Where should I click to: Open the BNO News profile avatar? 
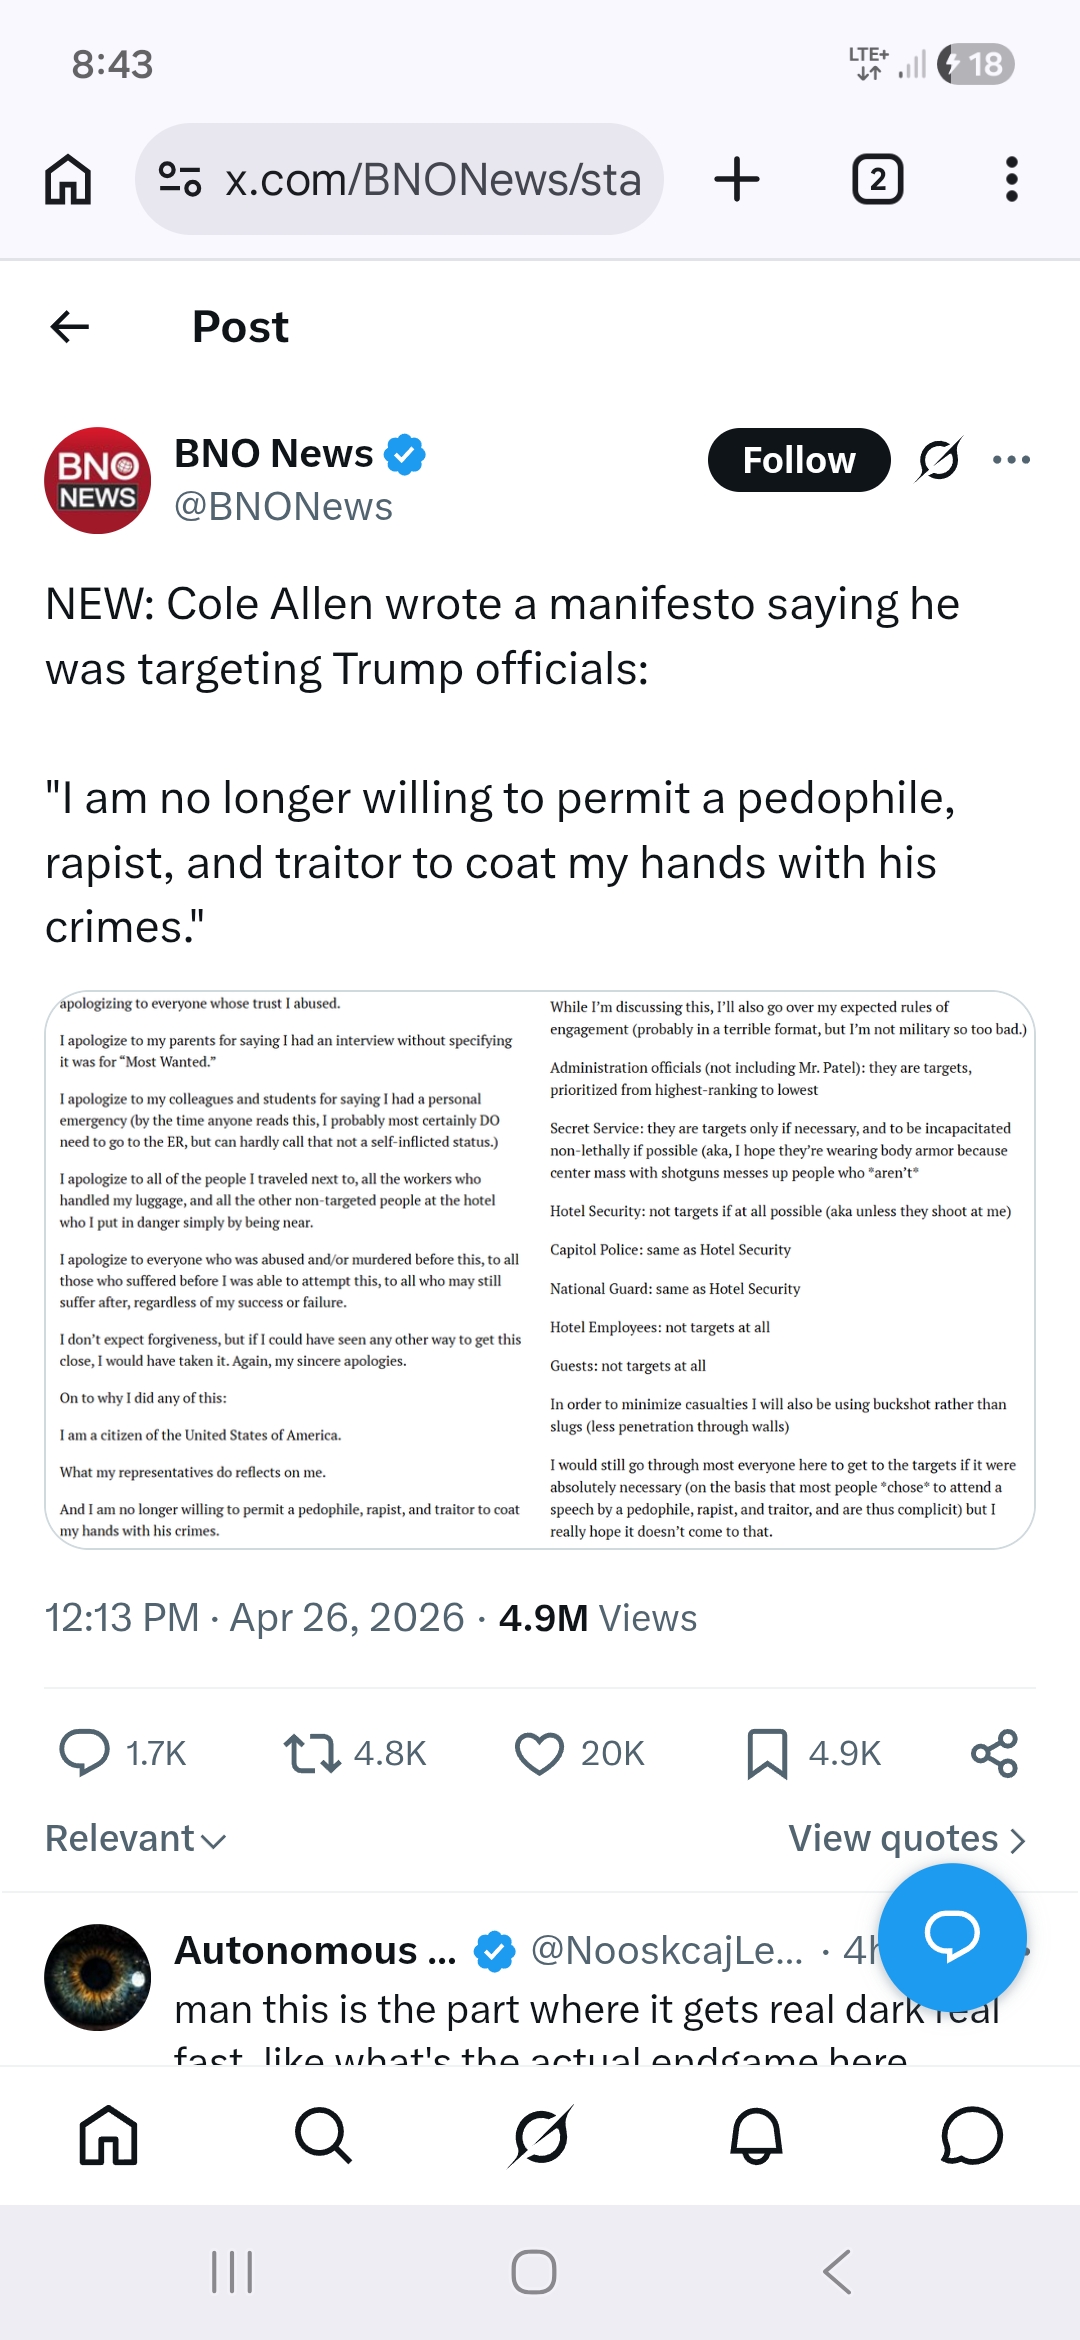(97, 480)
